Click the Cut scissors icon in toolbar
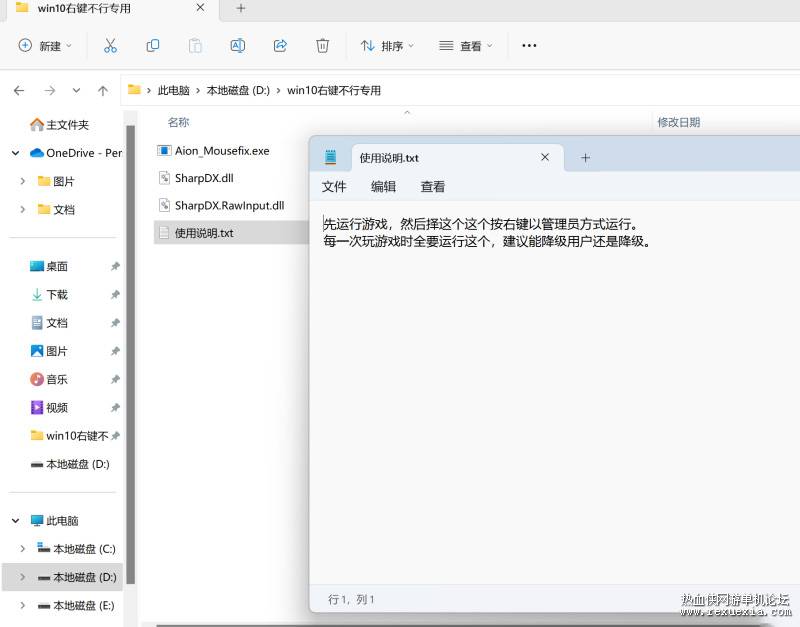 [110, 46]
